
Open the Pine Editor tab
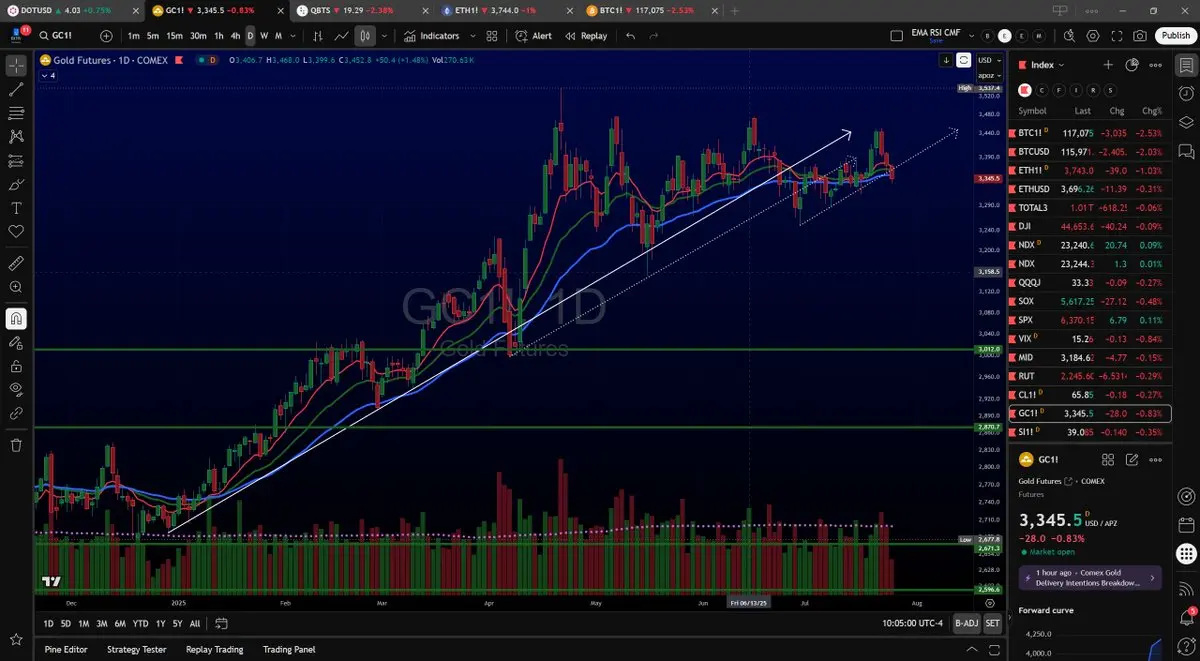[66, 649]
